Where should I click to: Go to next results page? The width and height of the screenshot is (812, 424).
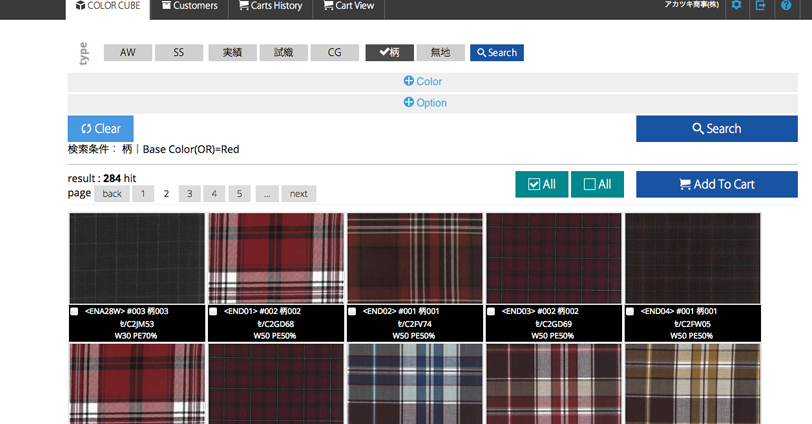pyautogui.click(x=299, y=194)
